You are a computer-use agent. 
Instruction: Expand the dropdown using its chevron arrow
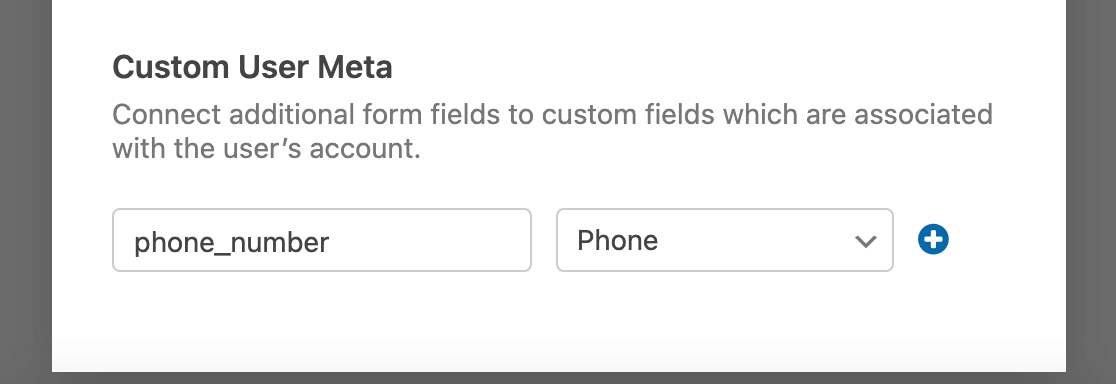tap(865, 242)
